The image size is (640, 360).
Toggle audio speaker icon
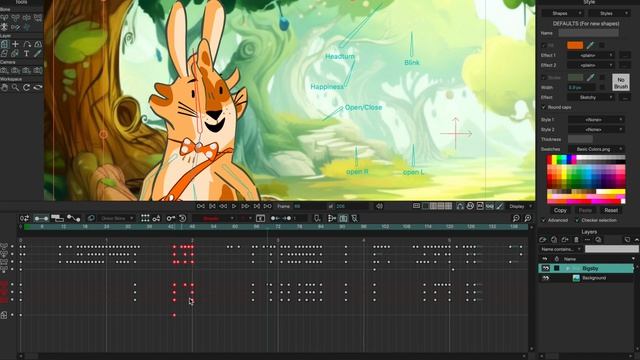(x=379, y=206)
